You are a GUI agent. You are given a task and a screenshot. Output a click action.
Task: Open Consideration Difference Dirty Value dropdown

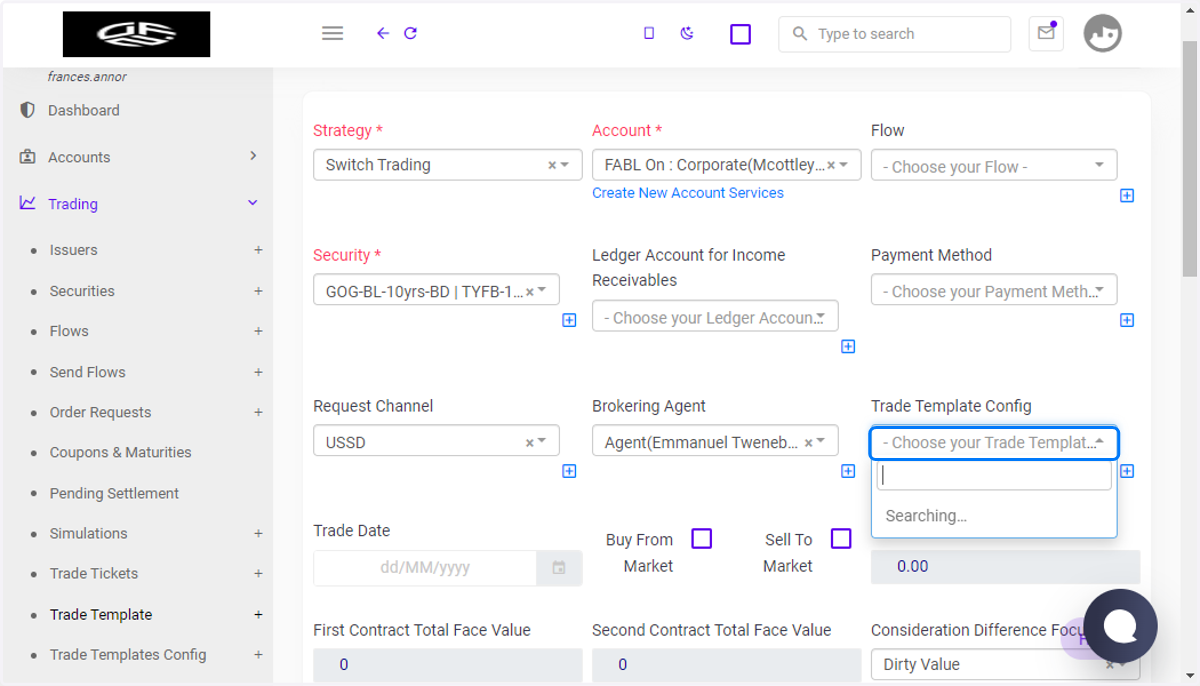(1005, 664)
